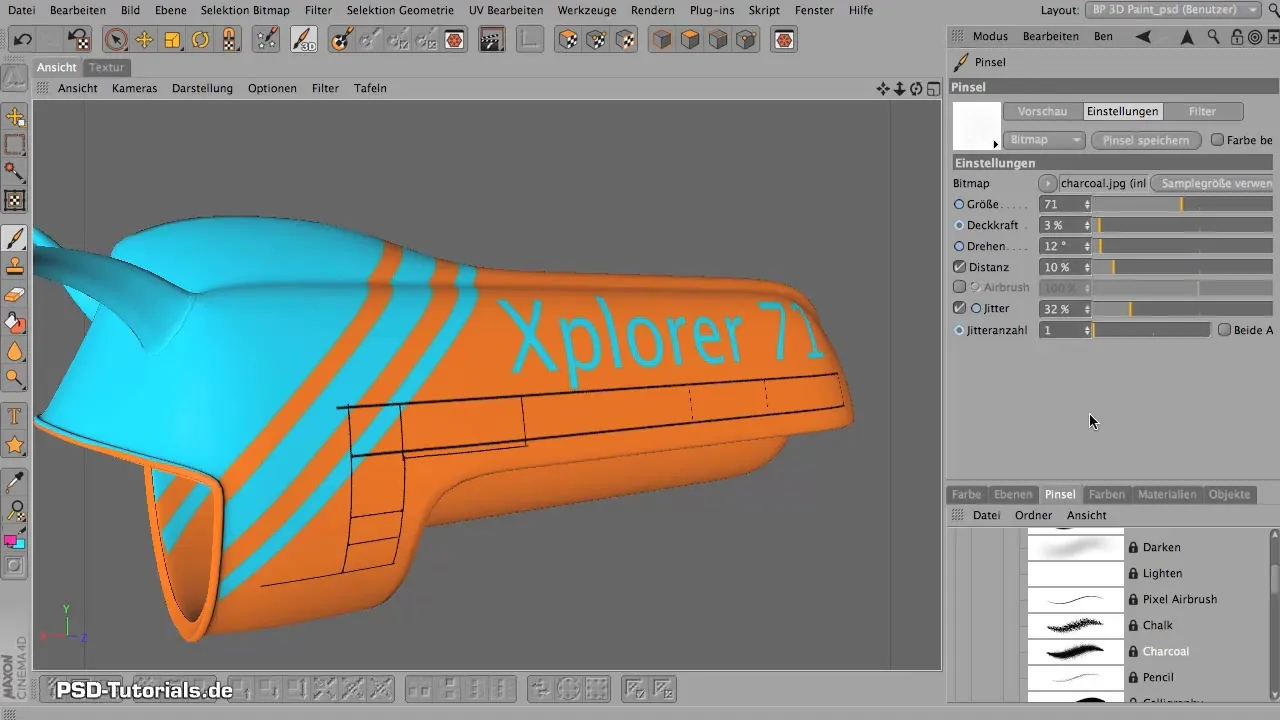Click the Samplegröße verwenden button
Screen dimensions: 1280x720
pyautogui.click(x=1213, y=183)
